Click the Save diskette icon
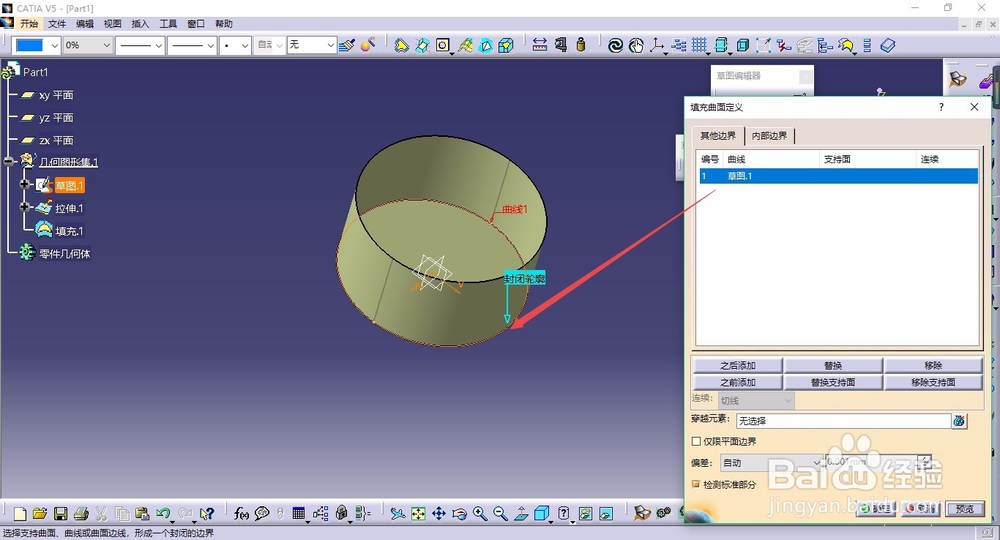 point(61,513)
